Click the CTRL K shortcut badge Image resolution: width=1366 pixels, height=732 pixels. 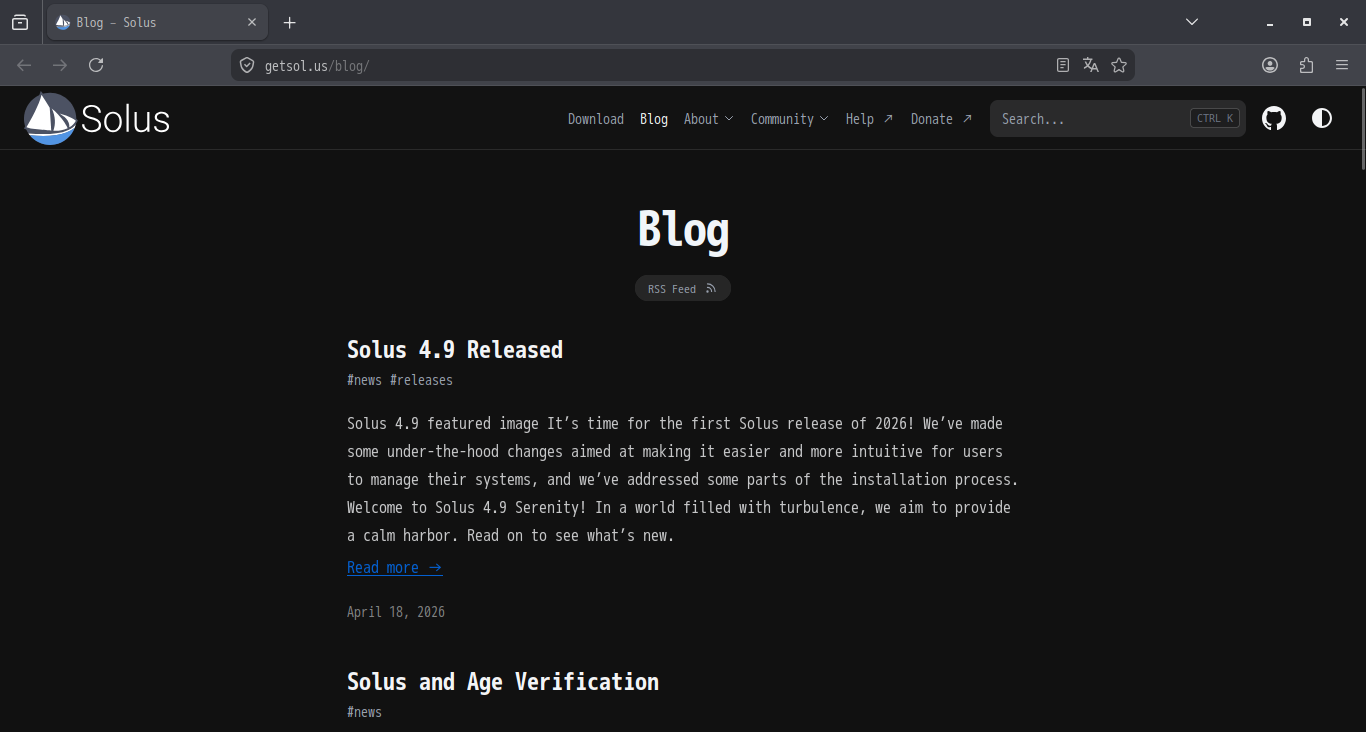1215,119
